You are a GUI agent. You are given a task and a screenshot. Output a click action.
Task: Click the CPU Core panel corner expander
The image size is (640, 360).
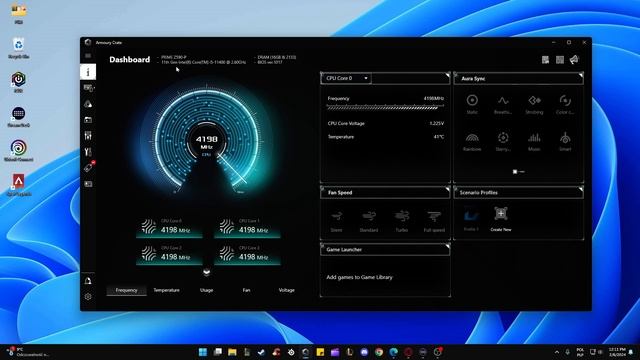447,76
